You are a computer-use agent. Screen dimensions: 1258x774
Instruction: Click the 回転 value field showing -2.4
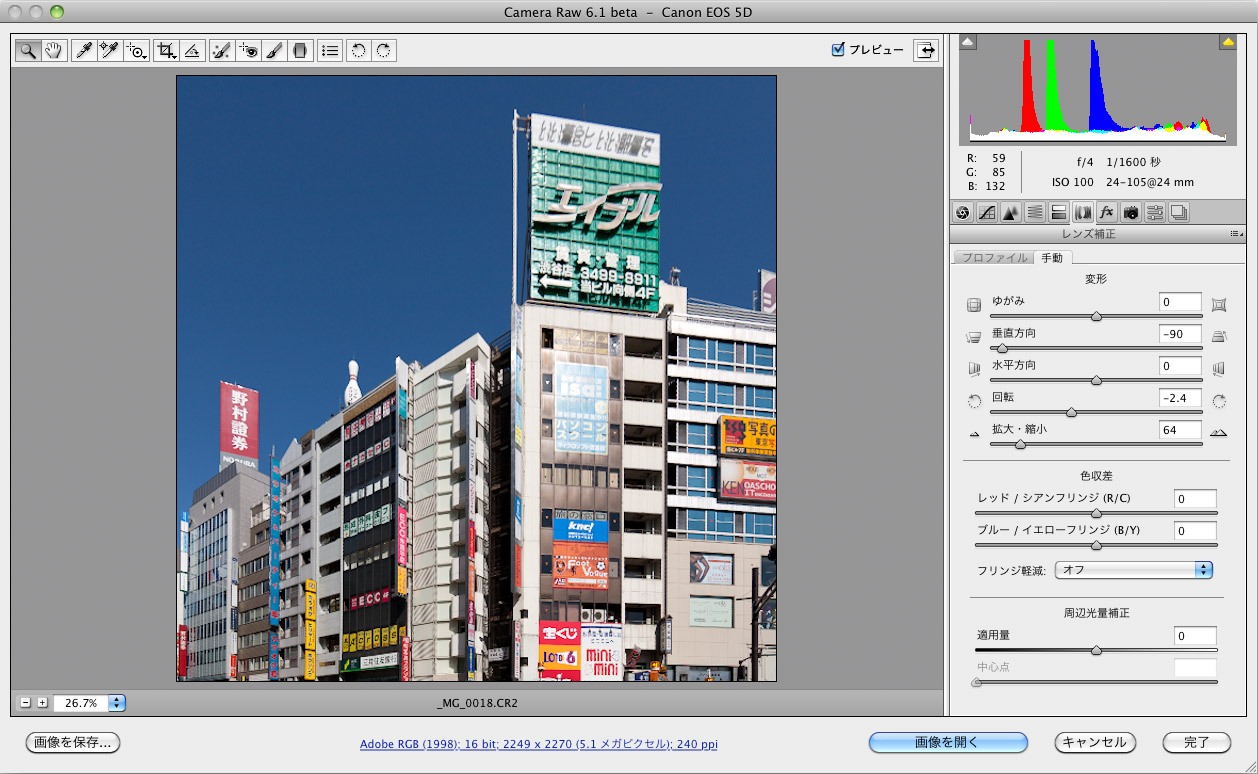(1180, 398)
